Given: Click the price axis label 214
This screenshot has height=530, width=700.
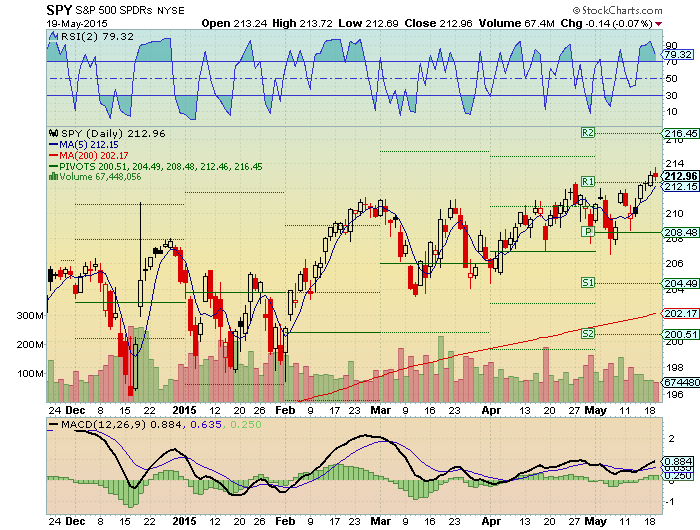Looking at the screenshot, I should [674, 163].
